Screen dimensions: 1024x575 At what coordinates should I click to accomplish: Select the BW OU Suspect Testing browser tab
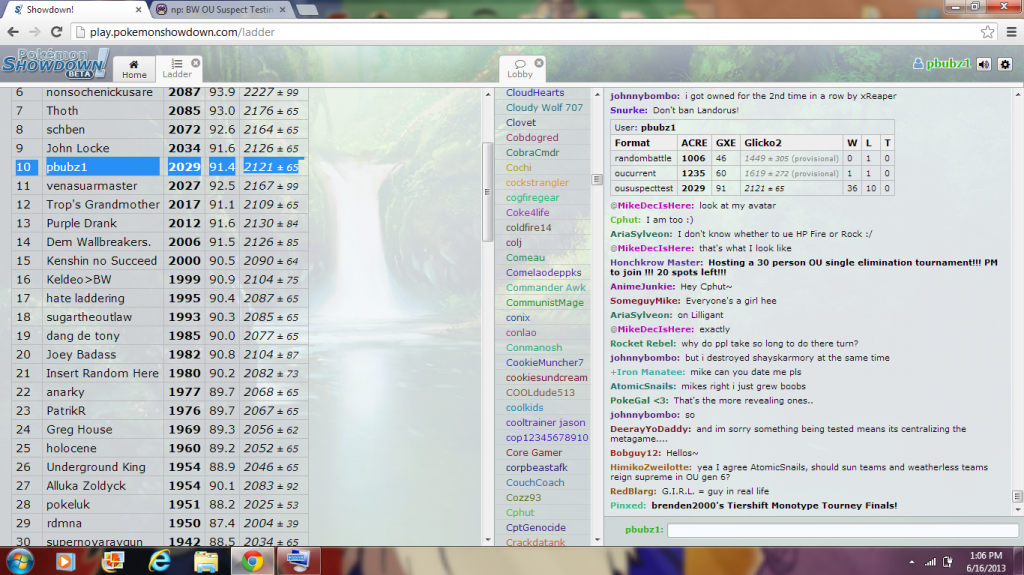pyautogui.click(x=220, y=10)
